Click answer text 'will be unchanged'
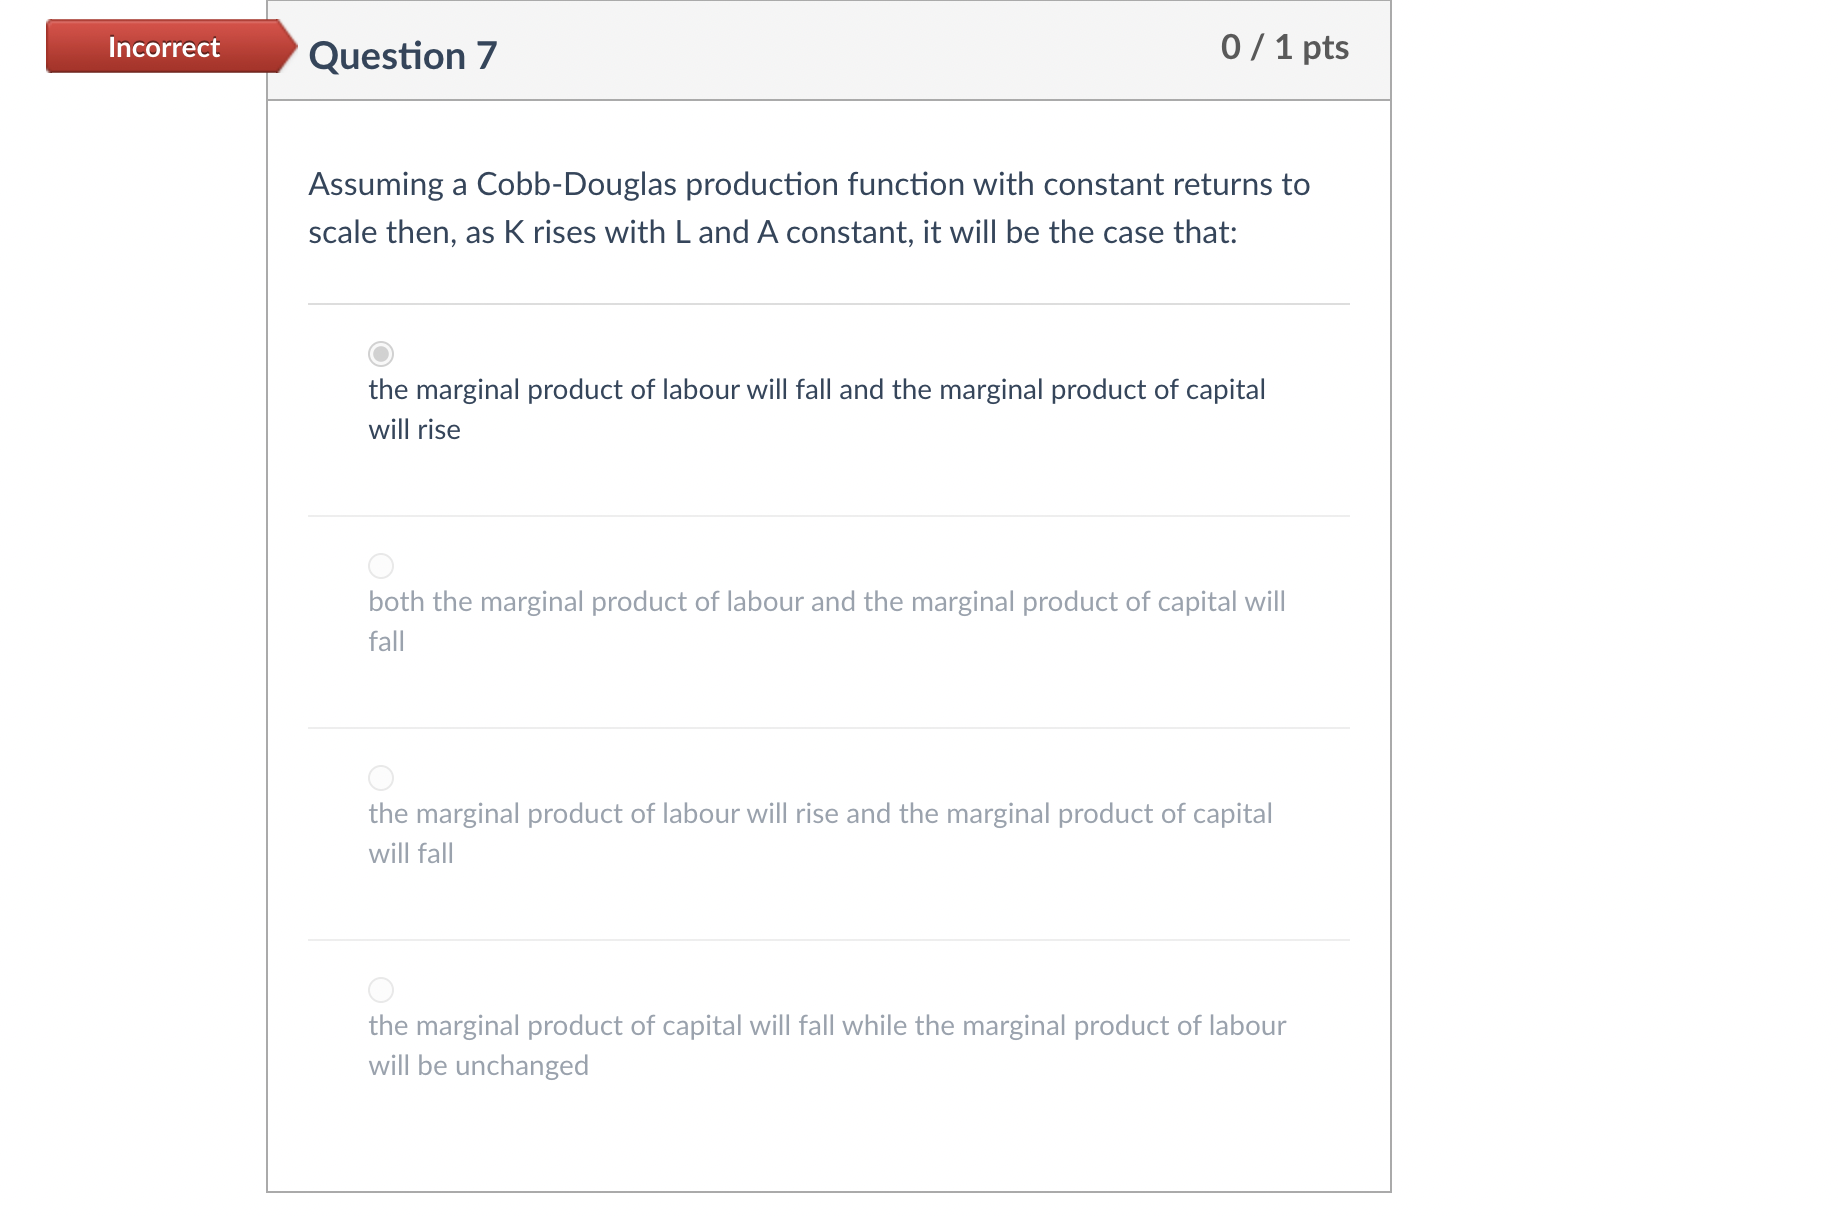Image resolution: width=1838 pixels, height=1216 pixels. pyautogui.click(x=478, y=1065)
